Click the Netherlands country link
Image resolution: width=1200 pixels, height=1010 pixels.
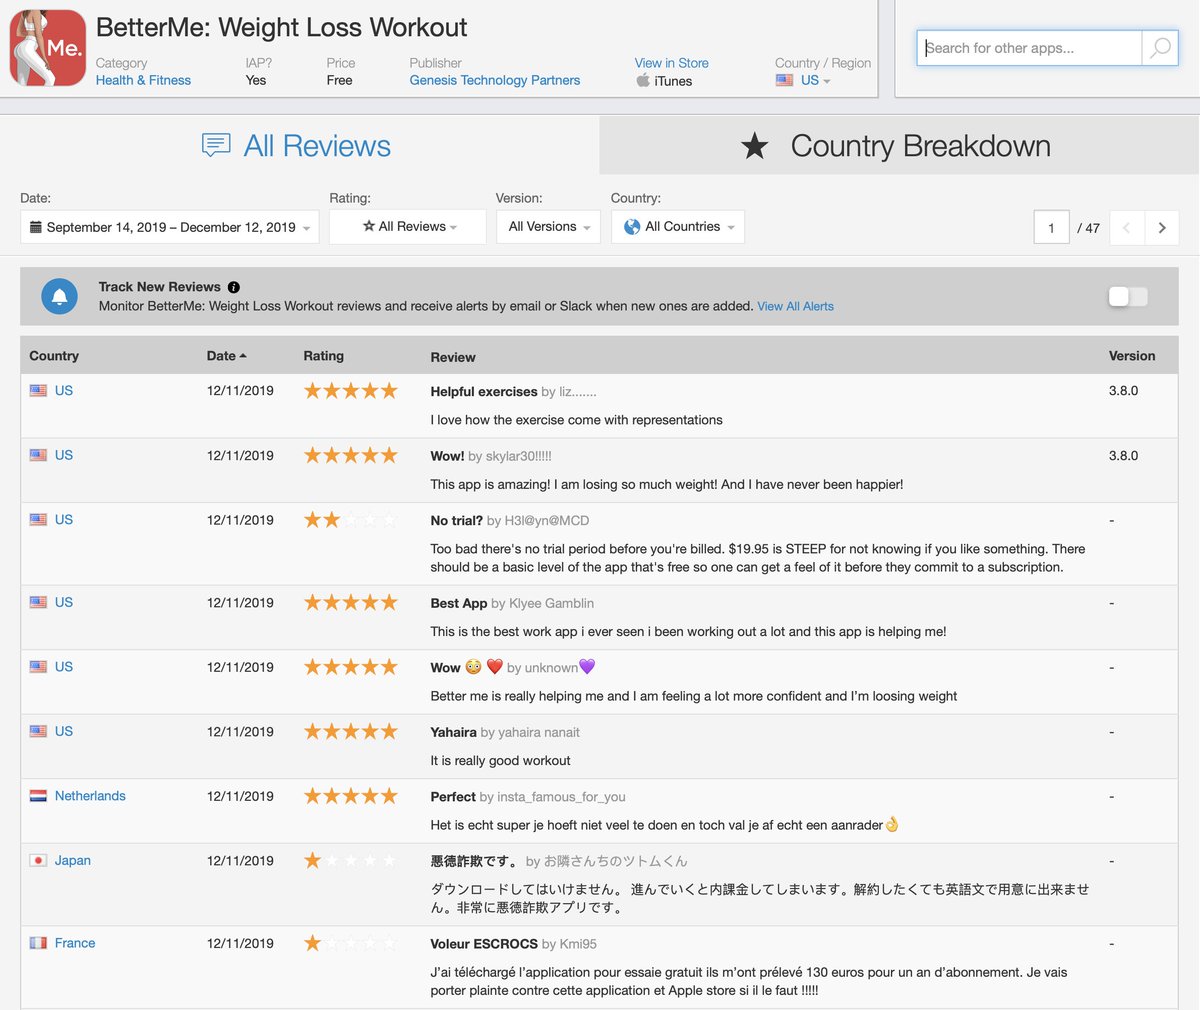[90, 796]
